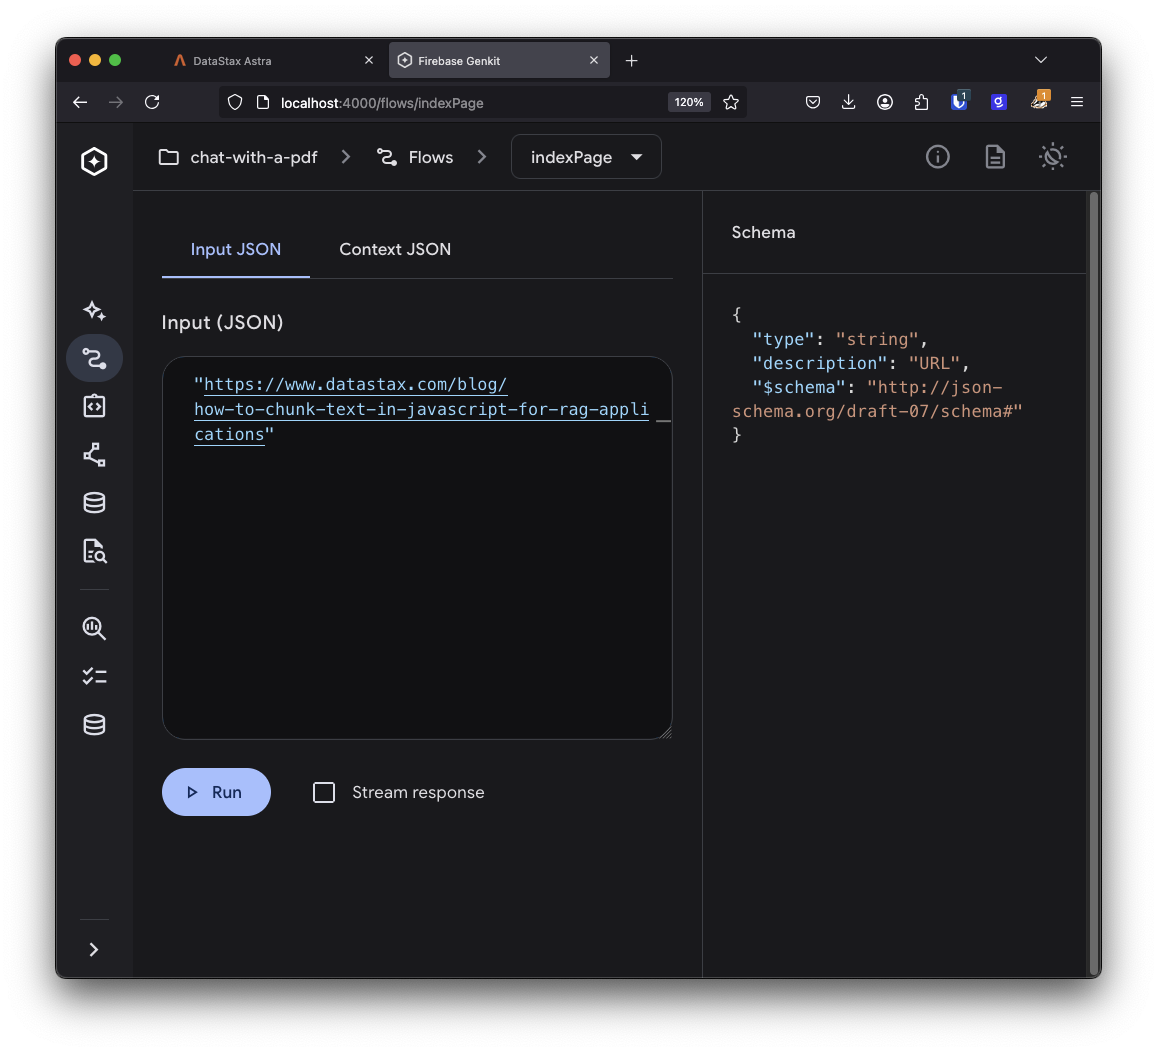Expand the sidebar with the chevron arrow
1157x1052 pixels.
(x=94, y=949)
